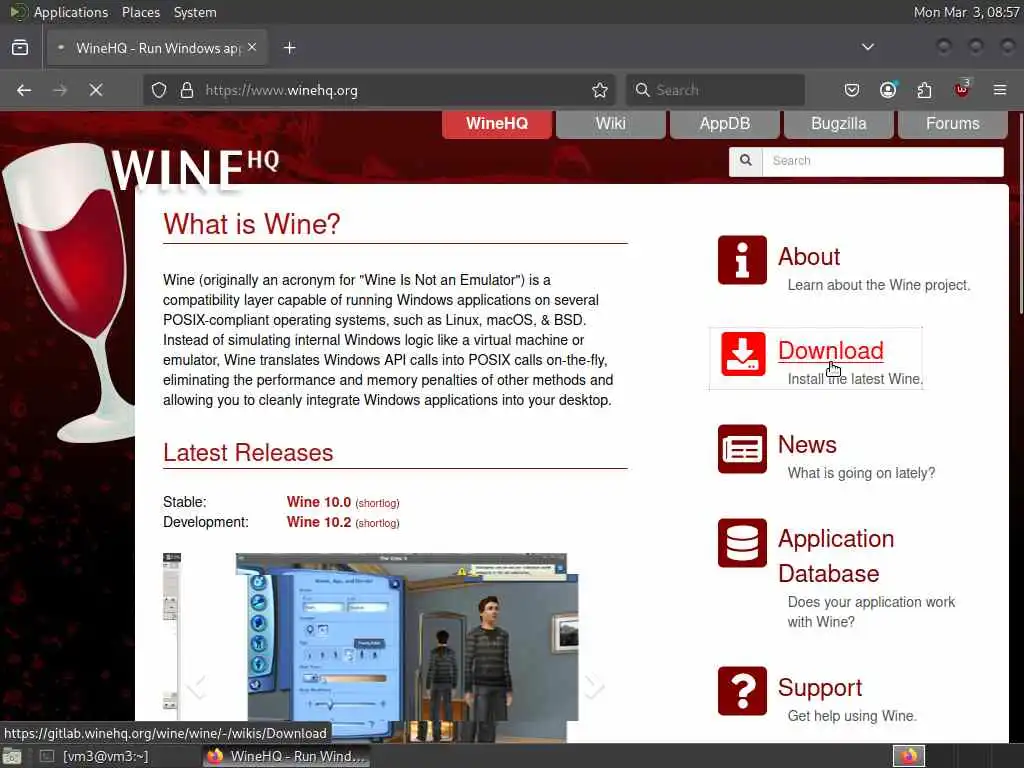Viewport: 1024px width, 768px height.
Task: Switch to the Wiki tab
Action: point(611,123)
